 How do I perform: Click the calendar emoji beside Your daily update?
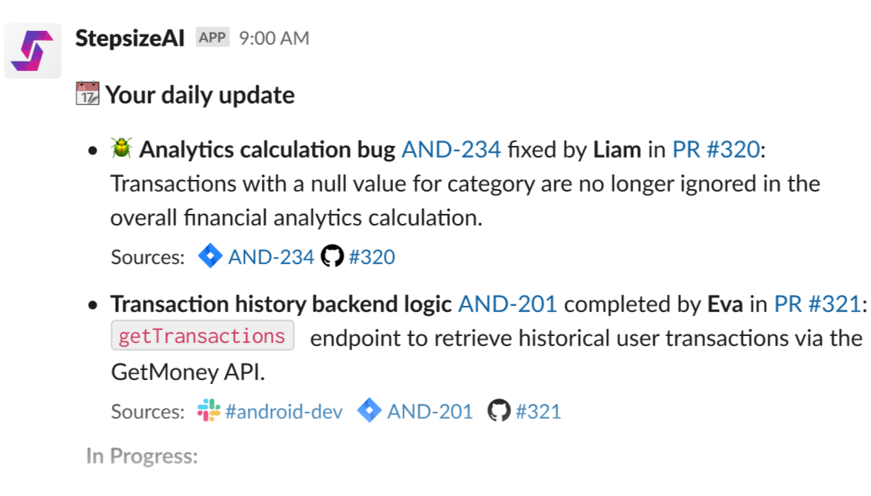click(x=88, y=95)
